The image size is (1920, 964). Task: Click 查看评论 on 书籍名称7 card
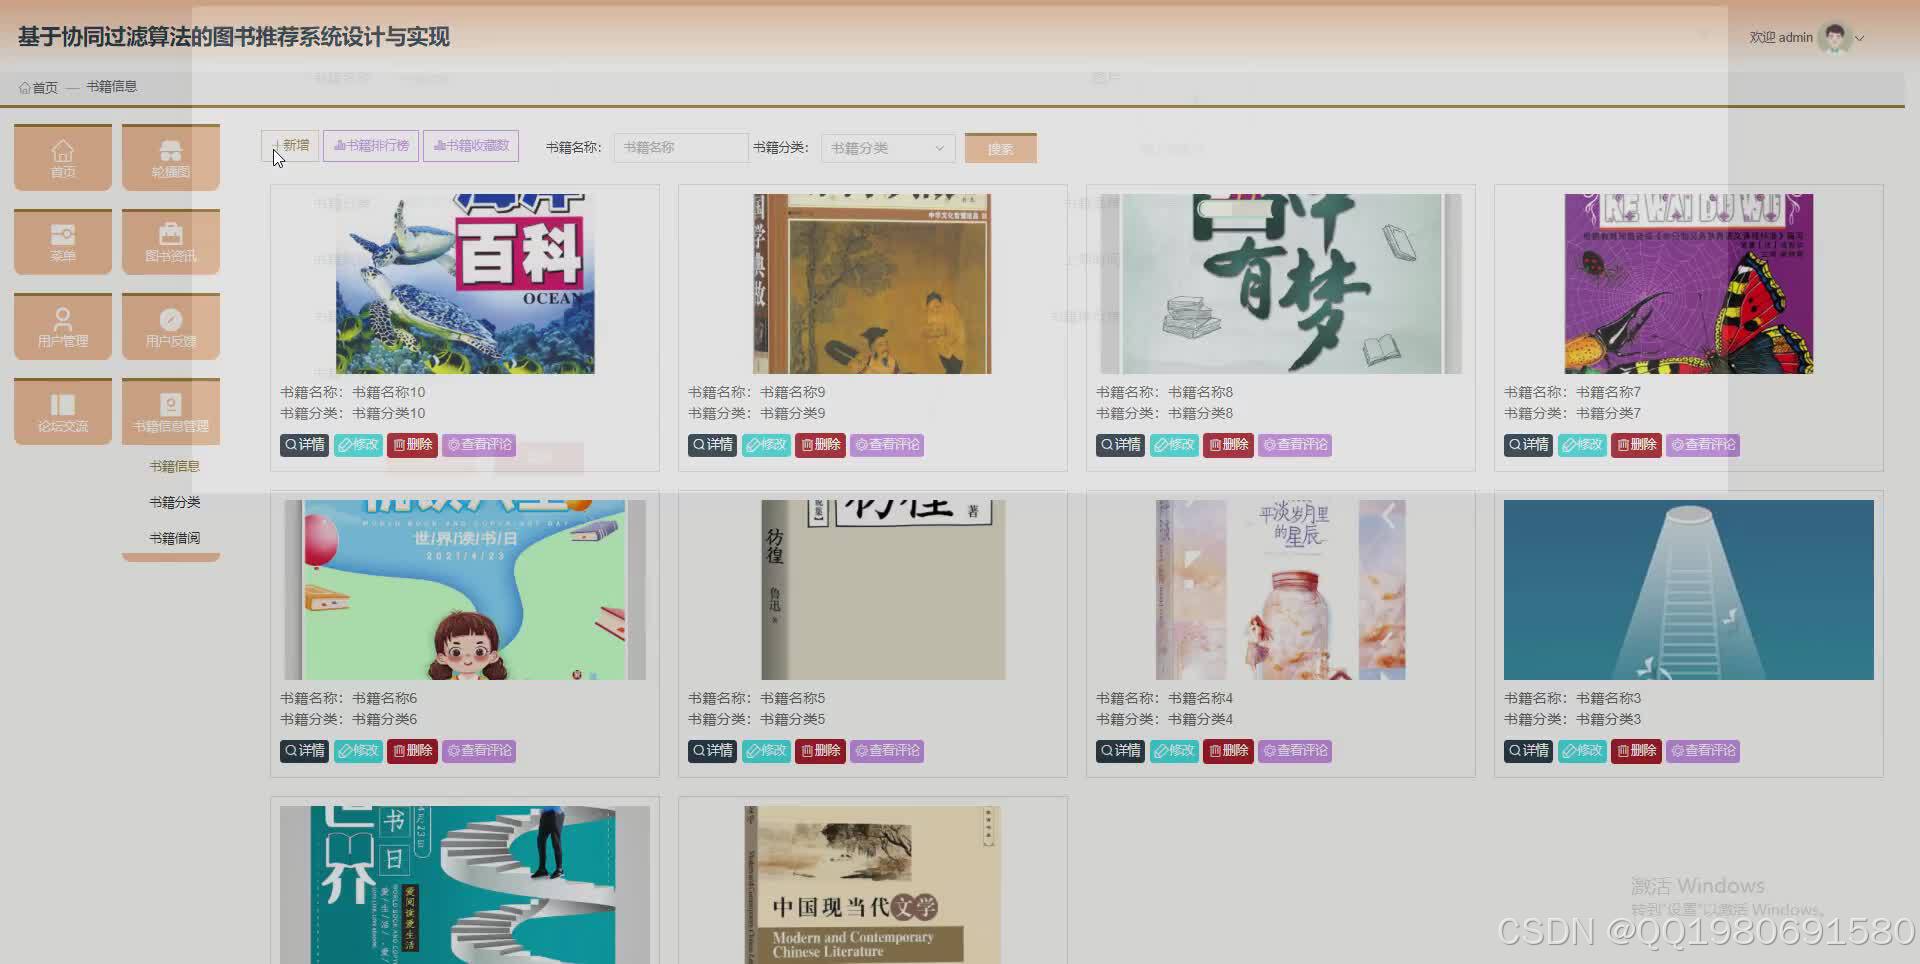1702,445
